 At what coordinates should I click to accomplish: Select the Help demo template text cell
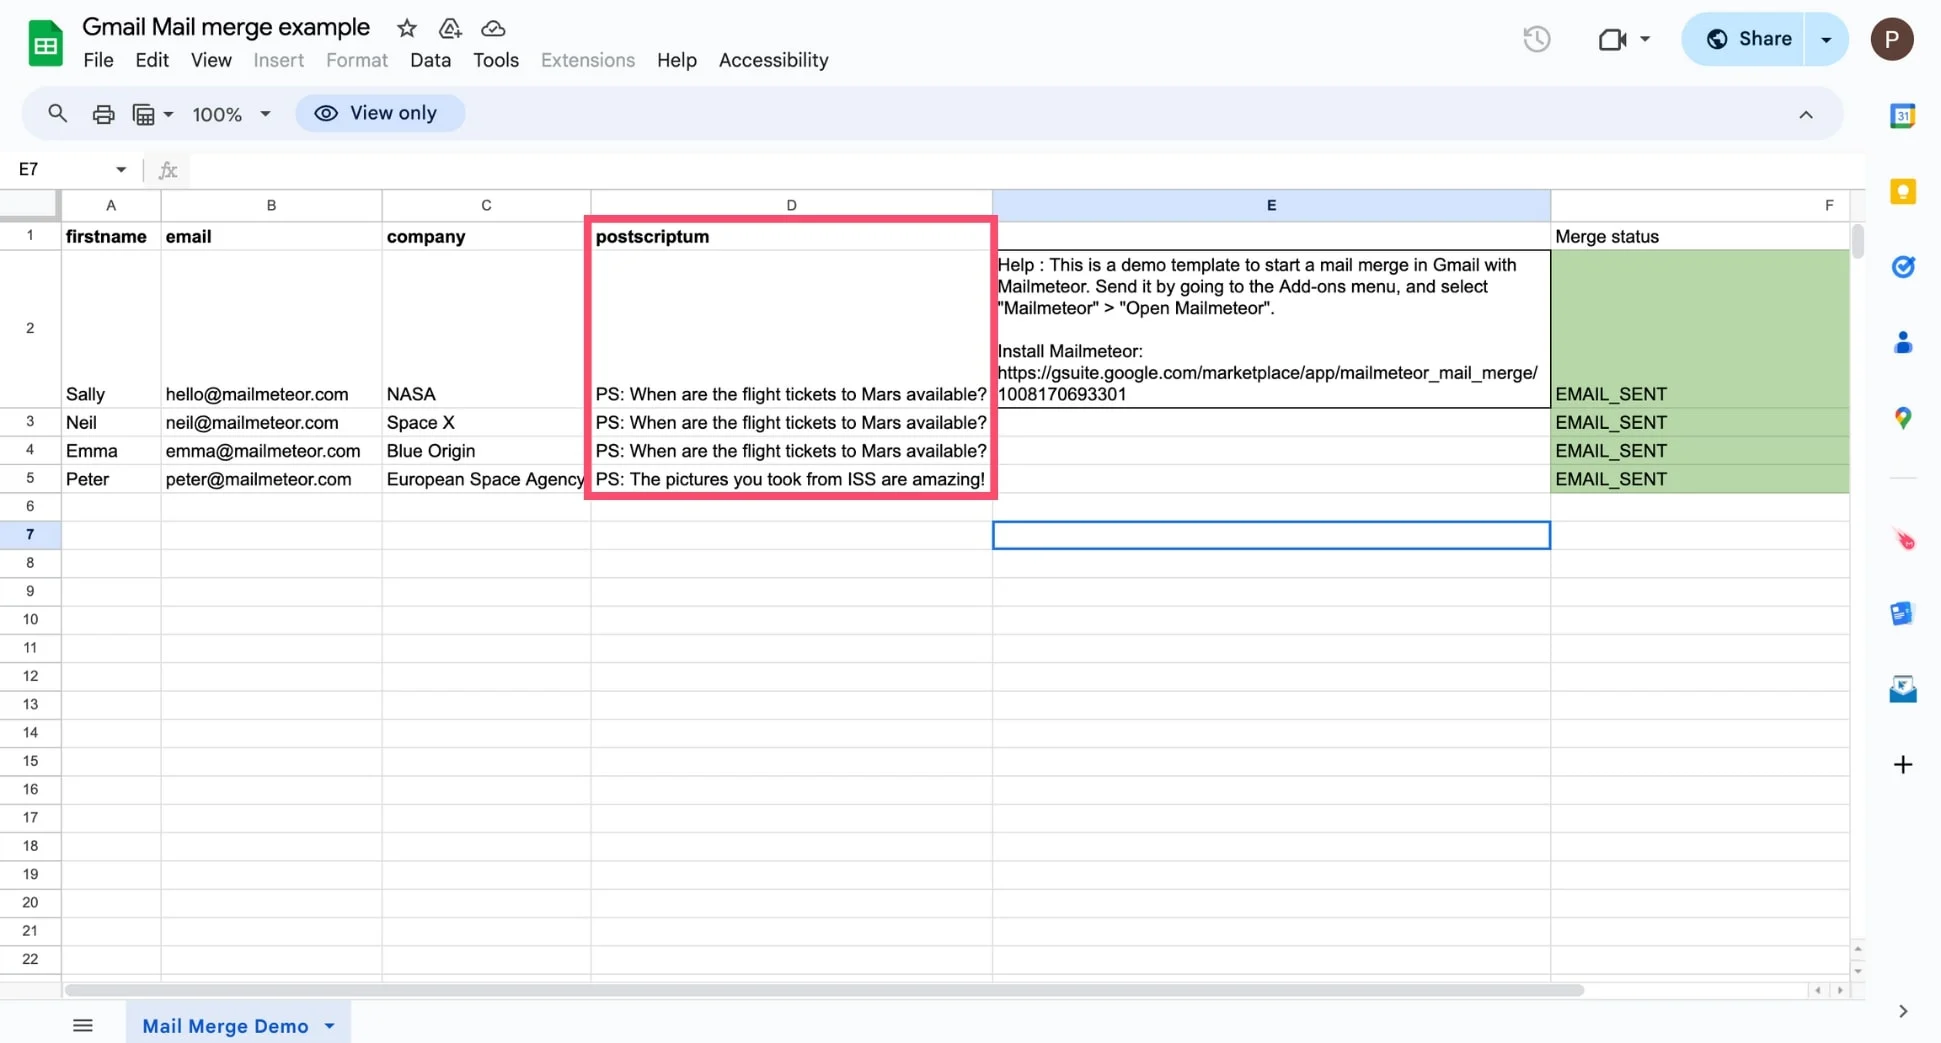coord(1271,329)
